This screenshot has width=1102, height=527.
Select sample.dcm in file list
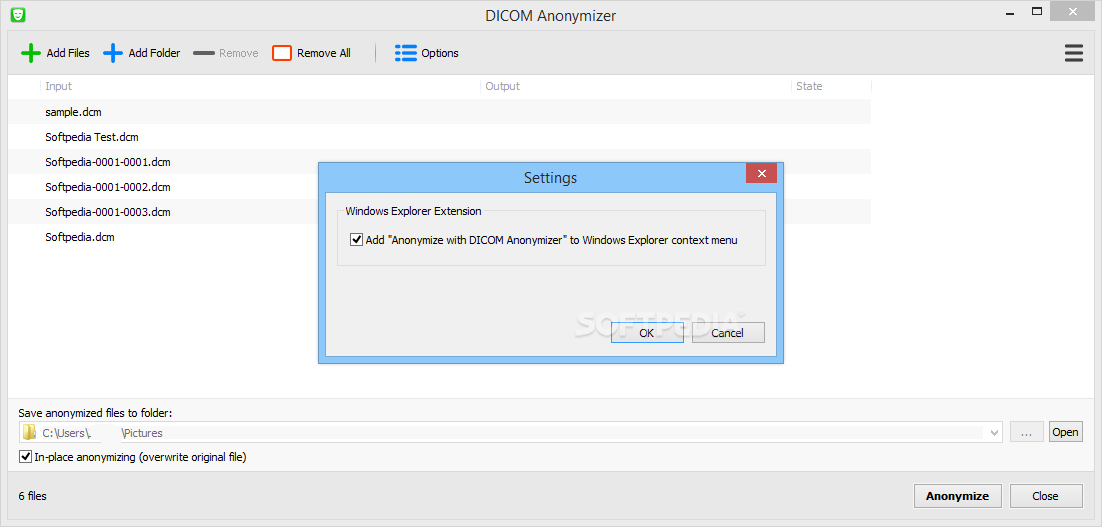[x=439, y=112]
